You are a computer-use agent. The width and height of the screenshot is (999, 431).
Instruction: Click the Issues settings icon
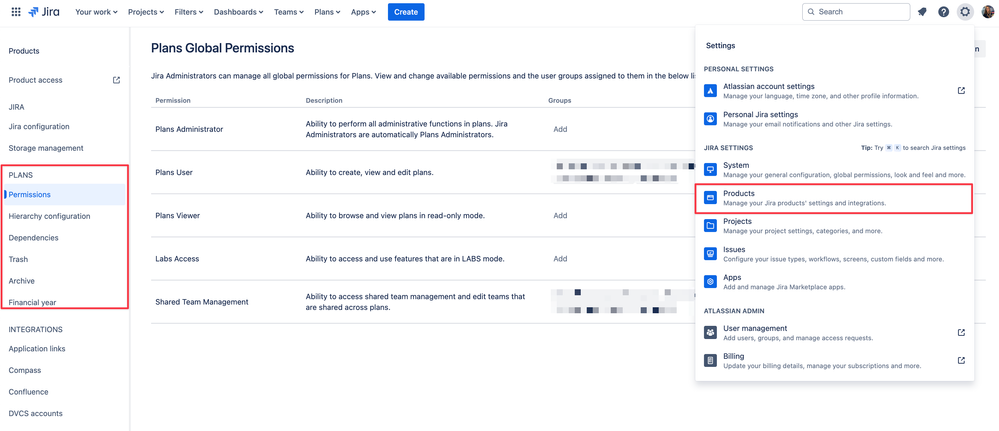[710, 254]
